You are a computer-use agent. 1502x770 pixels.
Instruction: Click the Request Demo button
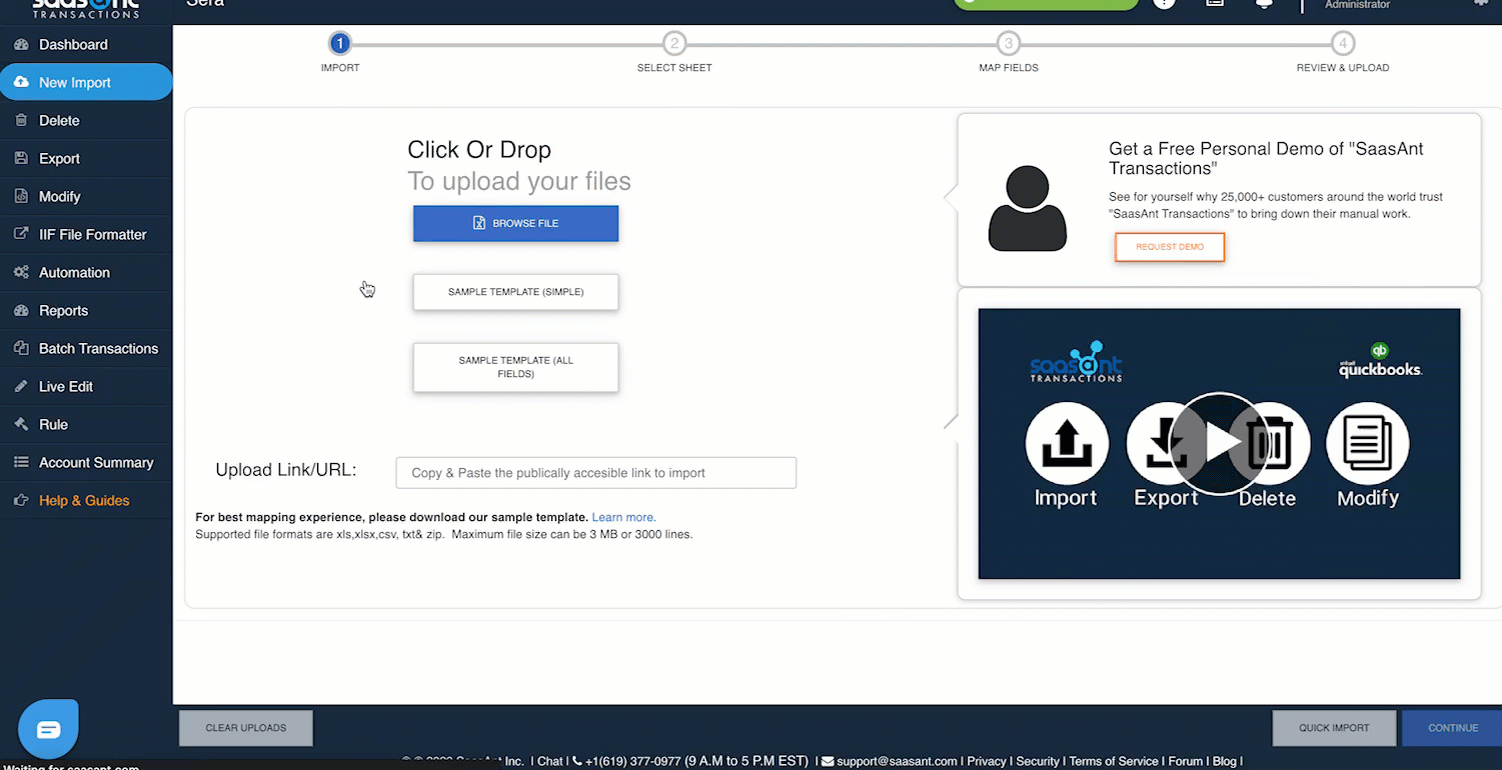point(1170,247)
